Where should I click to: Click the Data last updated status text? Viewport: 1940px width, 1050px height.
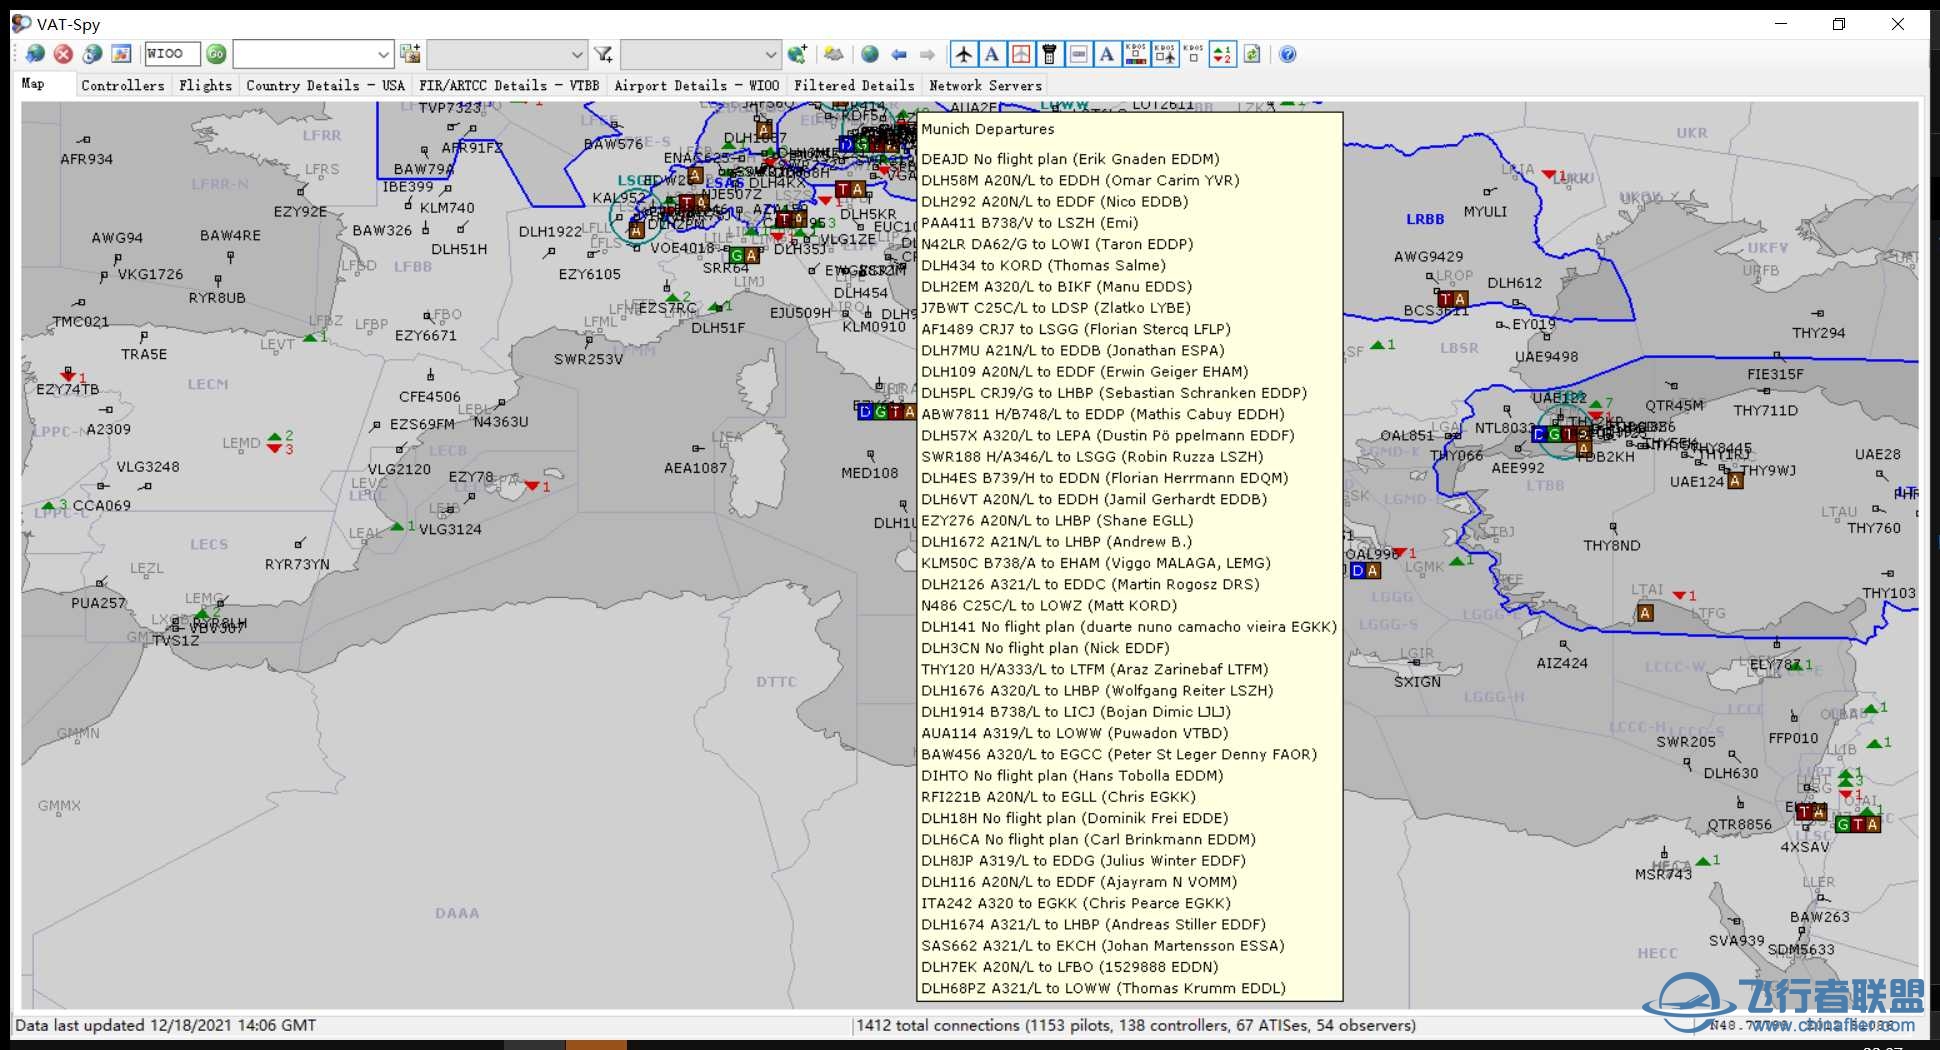(166, 1025)
